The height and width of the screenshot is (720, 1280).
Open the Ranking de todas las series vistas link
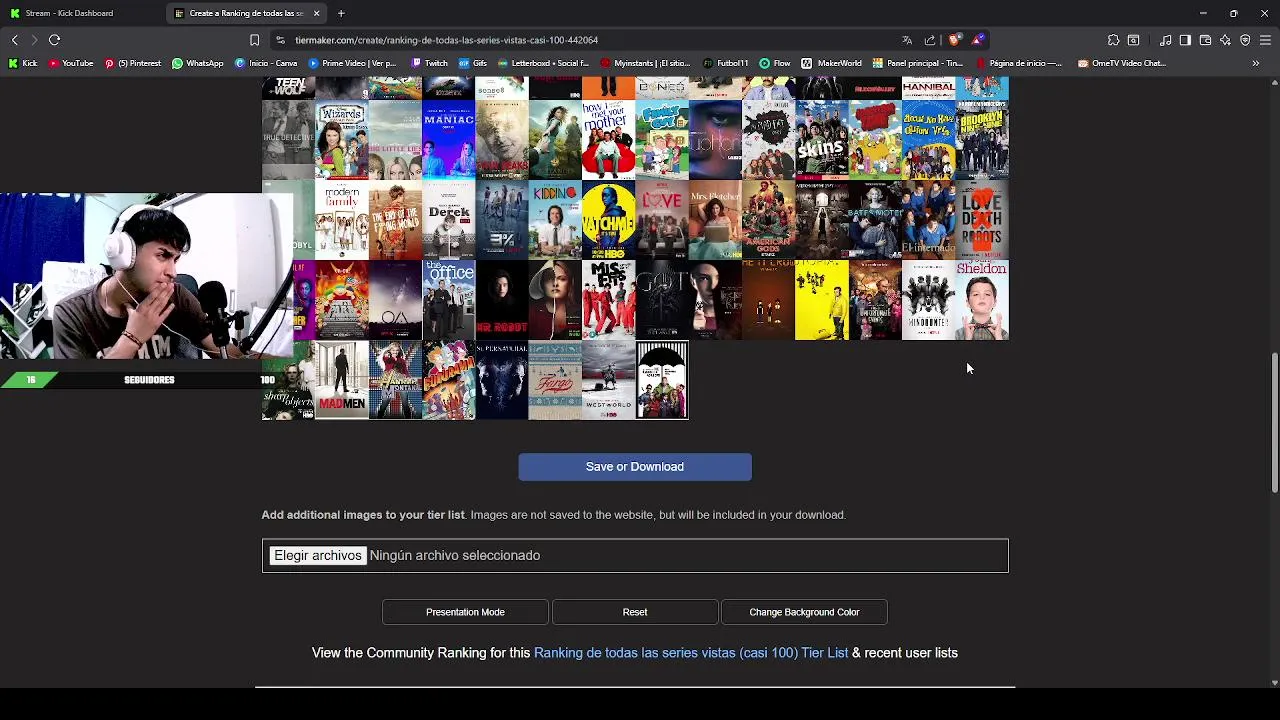coord(691,653)
